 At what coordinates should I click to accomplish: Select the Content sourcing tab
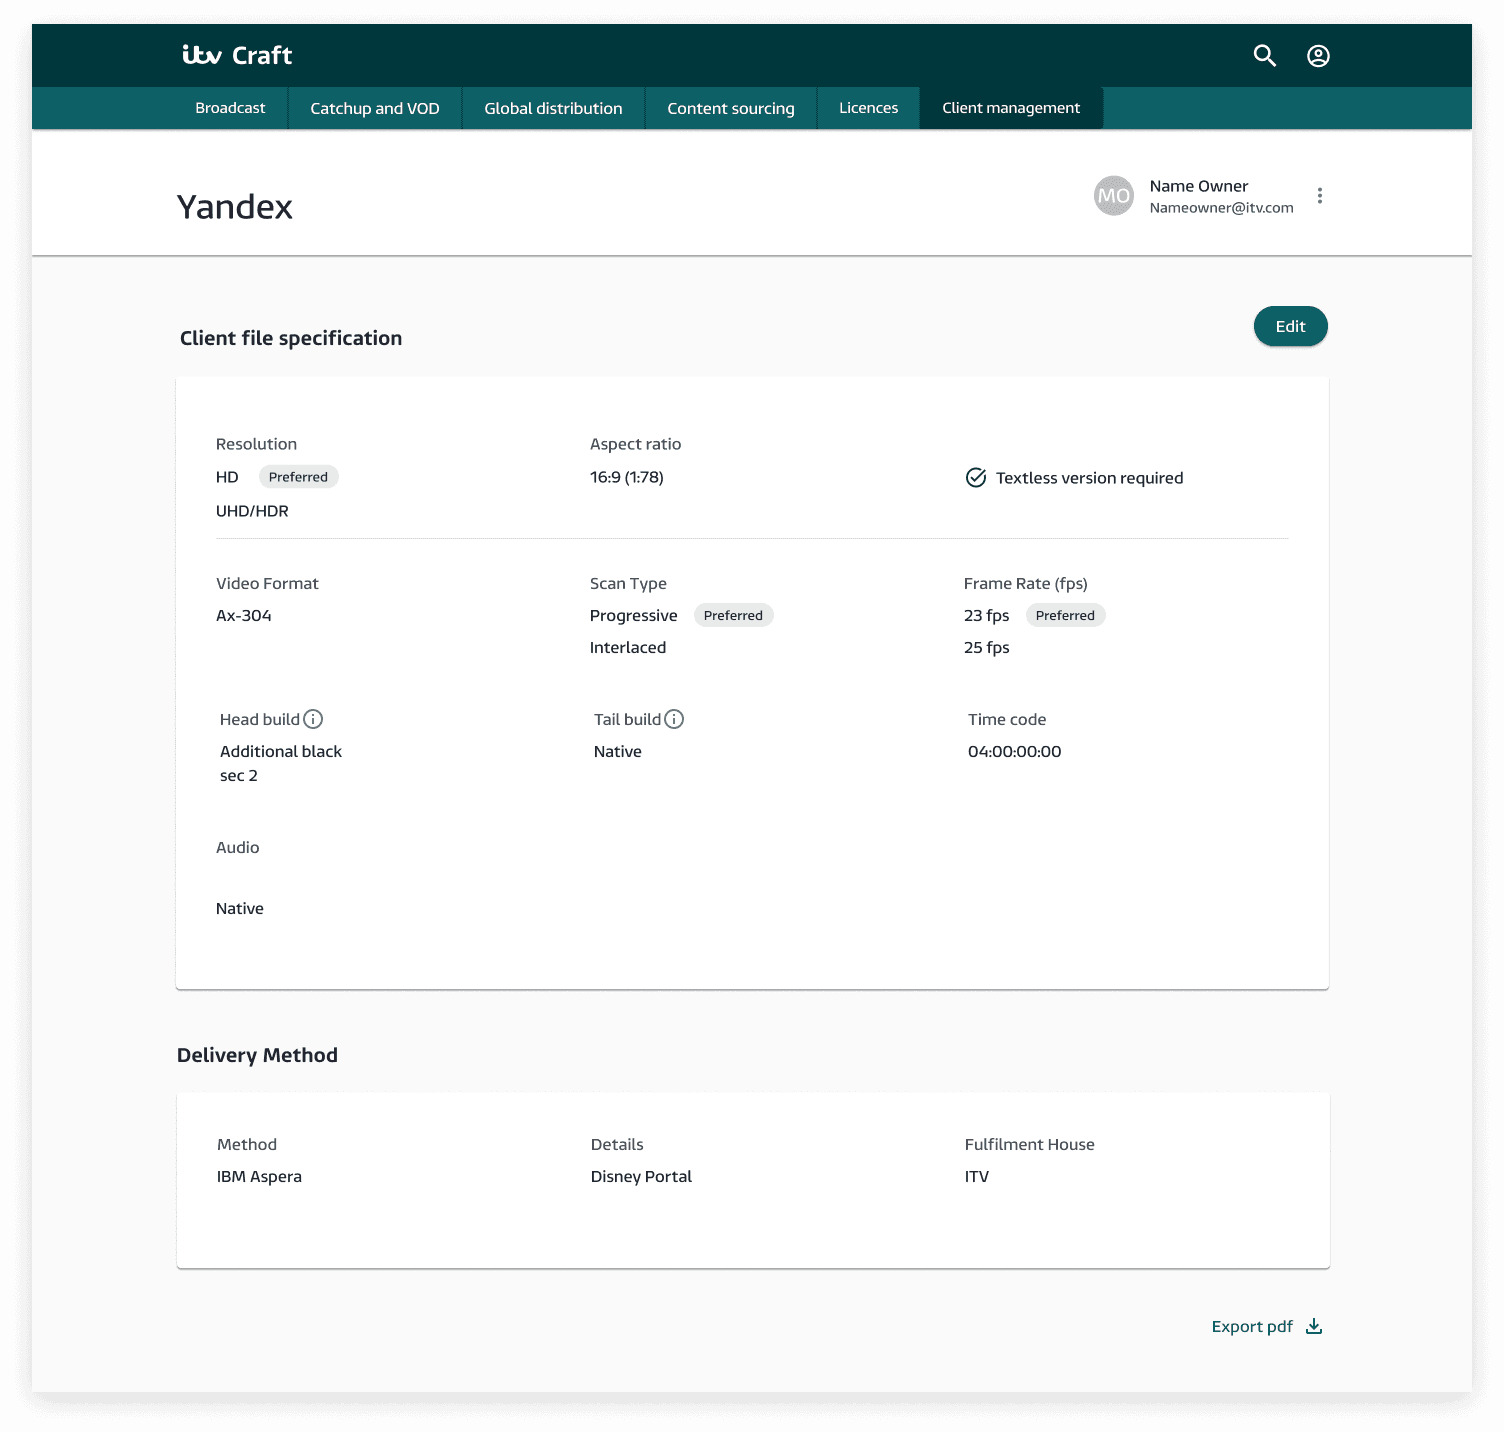(731, 108)
